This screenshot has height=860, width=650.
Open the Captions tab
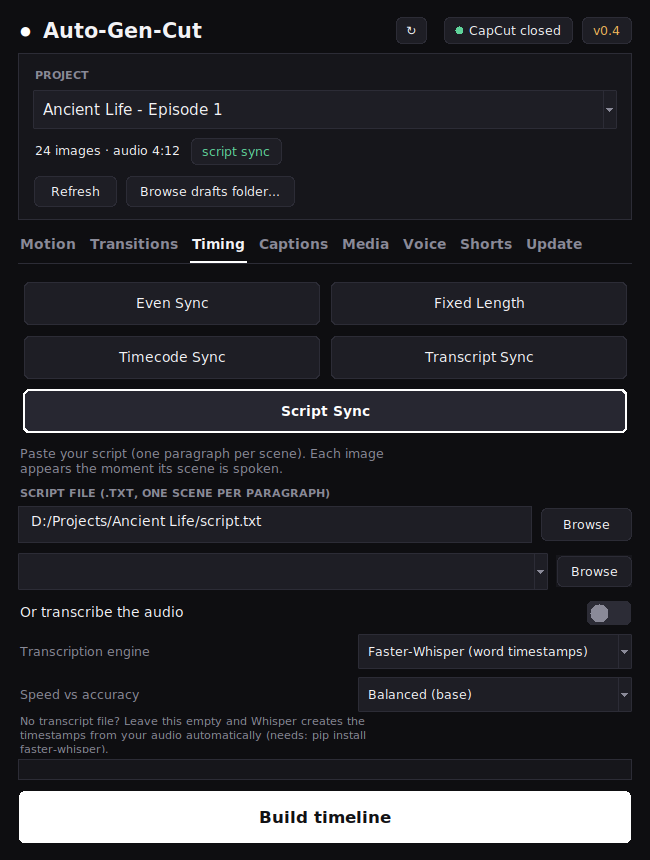pyautogui.click(x=293, y=244)
